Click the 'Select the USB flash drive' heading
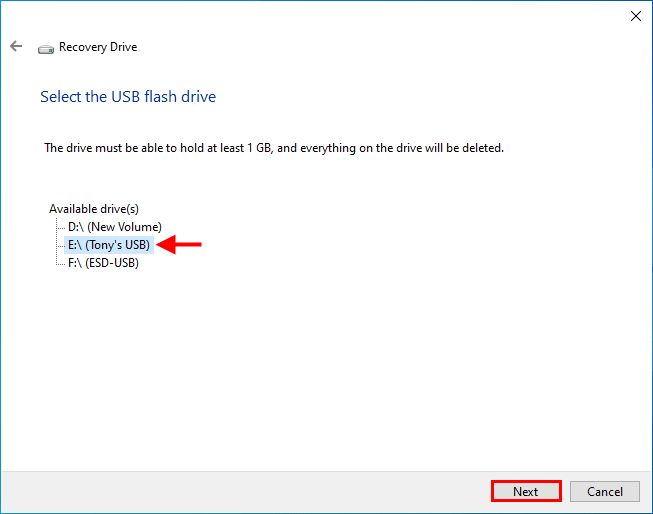The width and height of the screenshot is (653, 514). (128, 97)
